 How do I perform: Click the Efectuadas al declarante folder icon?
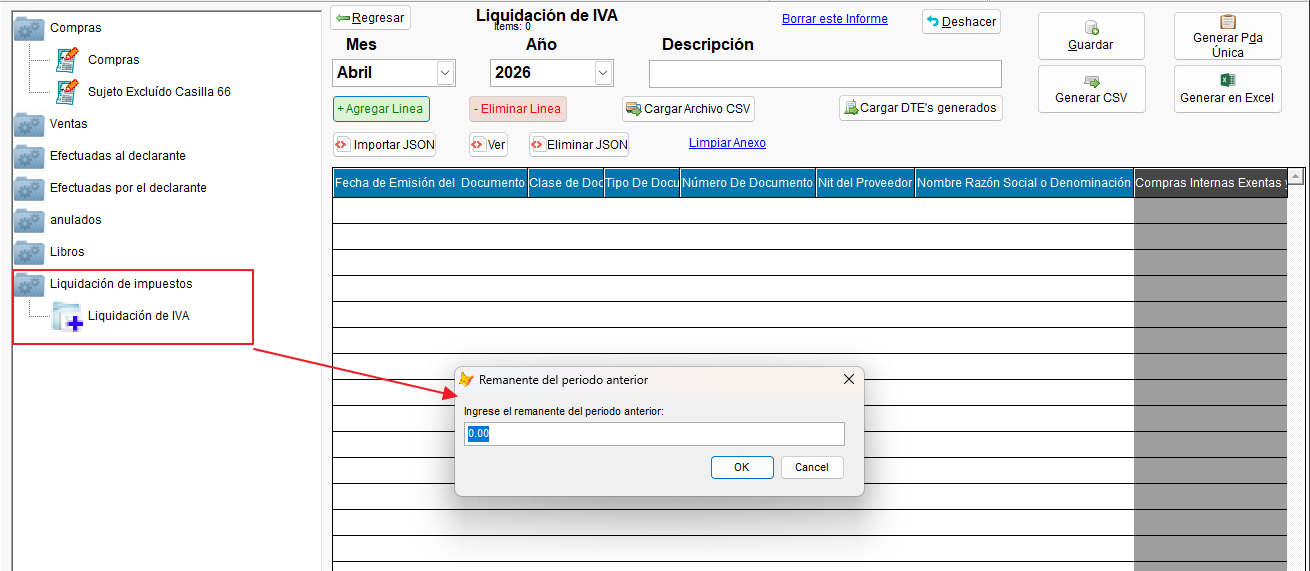[x=29, y=156]
